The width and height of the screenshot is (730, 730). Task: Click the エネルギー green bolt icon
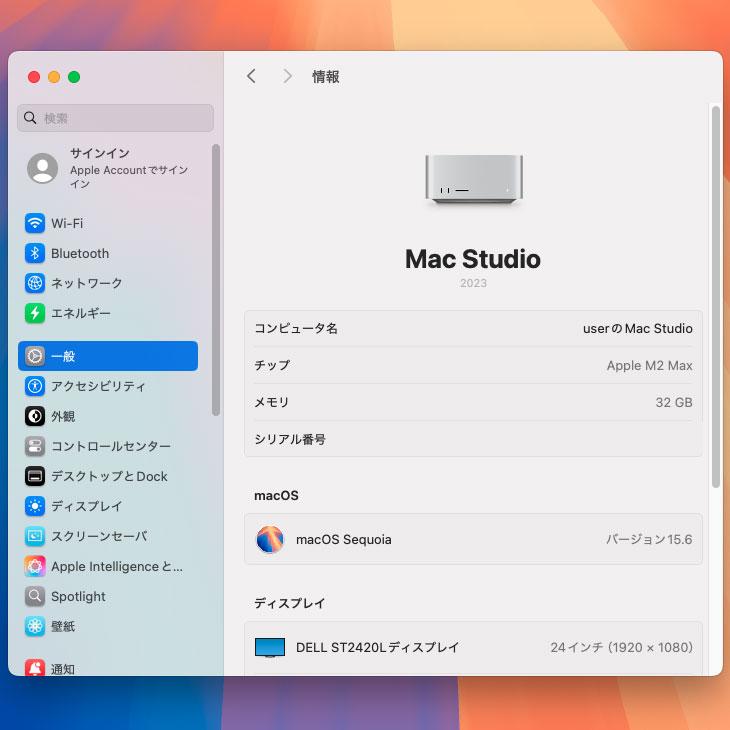pos(35,313)
